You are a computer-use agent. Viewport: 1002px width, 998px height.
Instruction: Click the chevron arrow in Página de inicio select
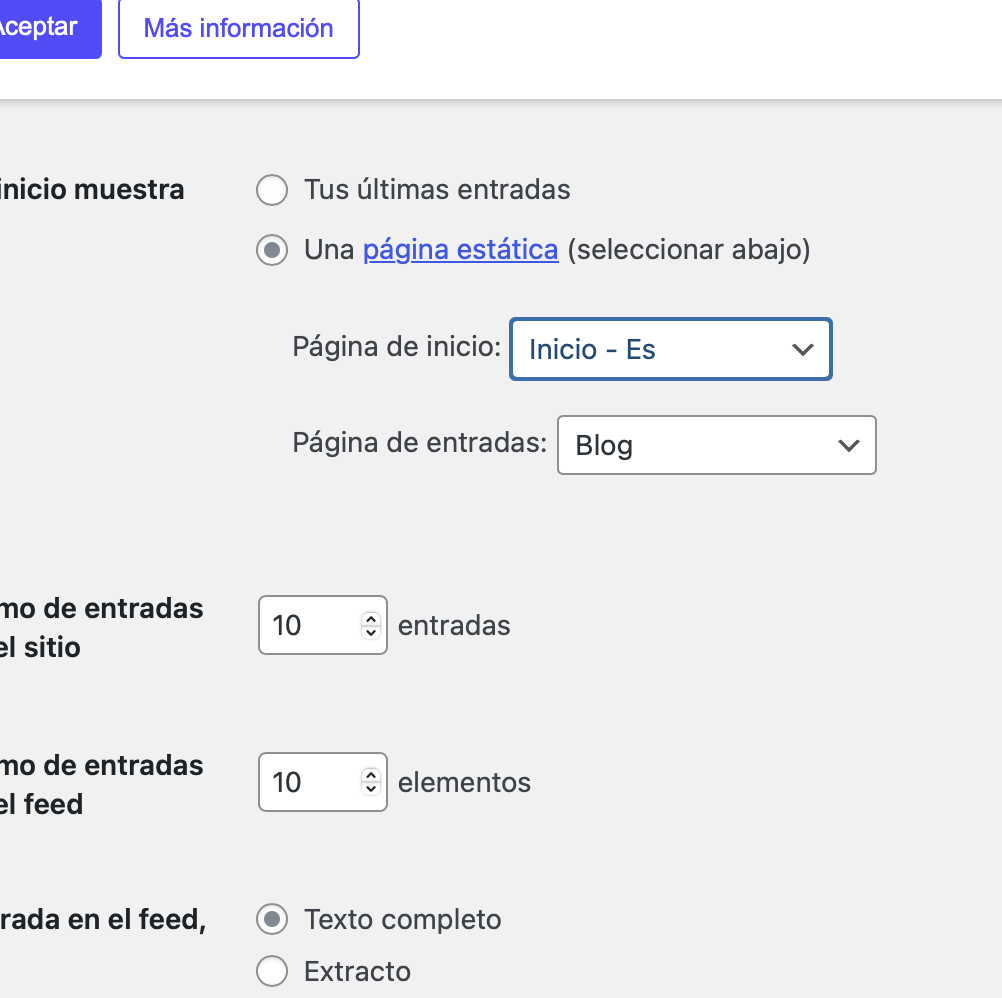point(802,349)
